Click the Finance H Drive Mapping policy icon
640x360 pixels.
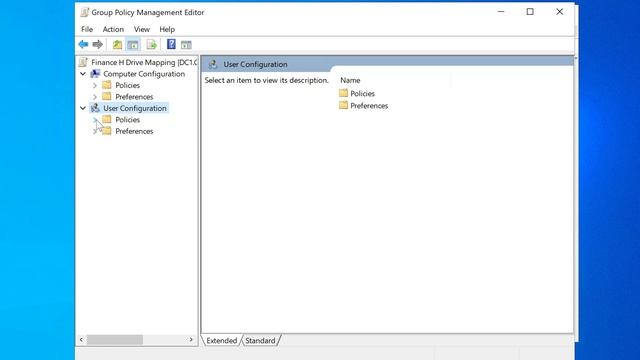(83, 62)
